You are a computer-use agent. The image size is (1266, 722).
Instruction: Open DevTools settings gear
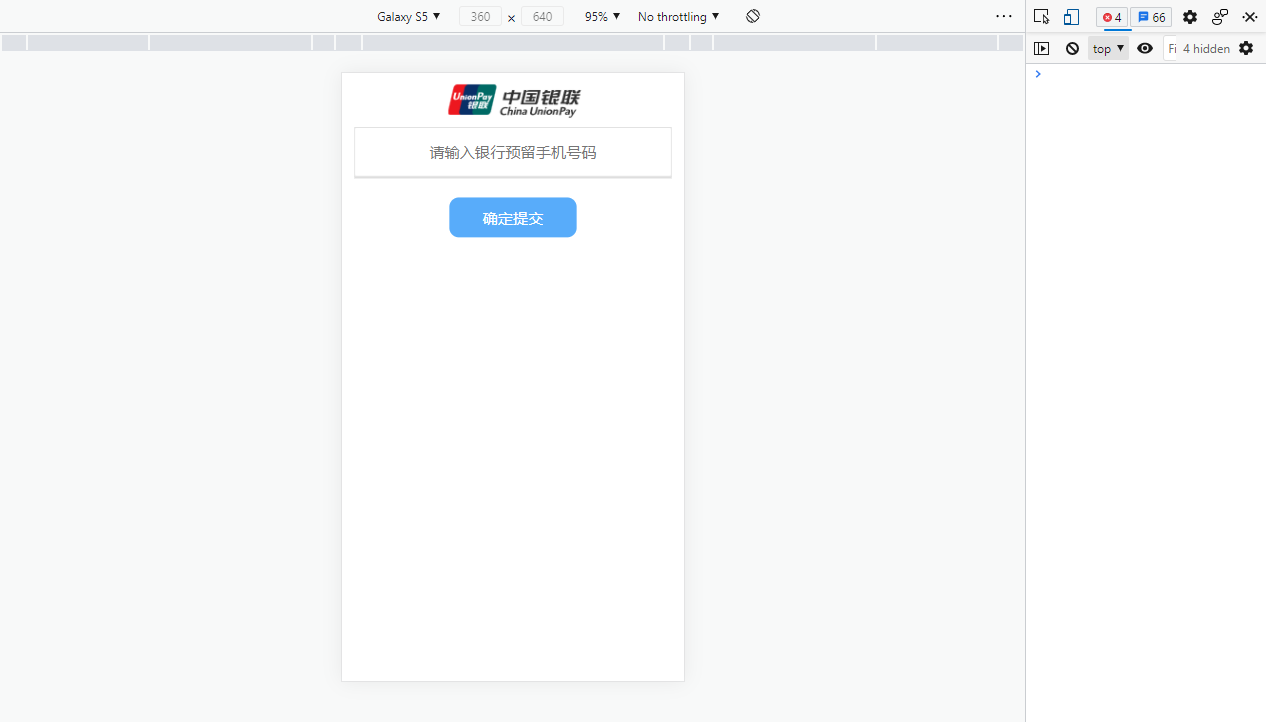pyautogui.click(x=1190, y=17)
